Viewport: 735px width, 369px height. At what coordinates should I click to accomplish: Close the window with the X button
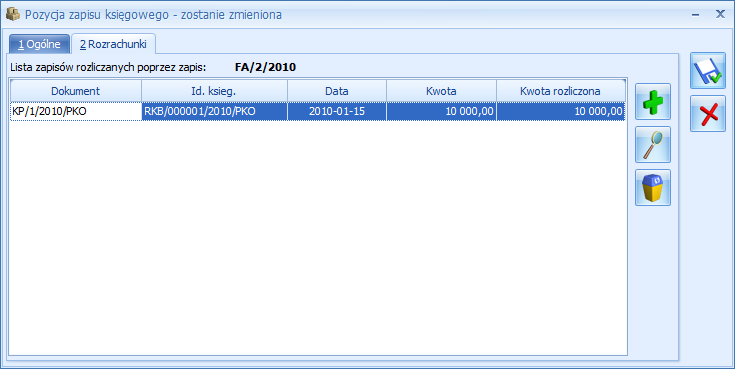pos(720,15)
